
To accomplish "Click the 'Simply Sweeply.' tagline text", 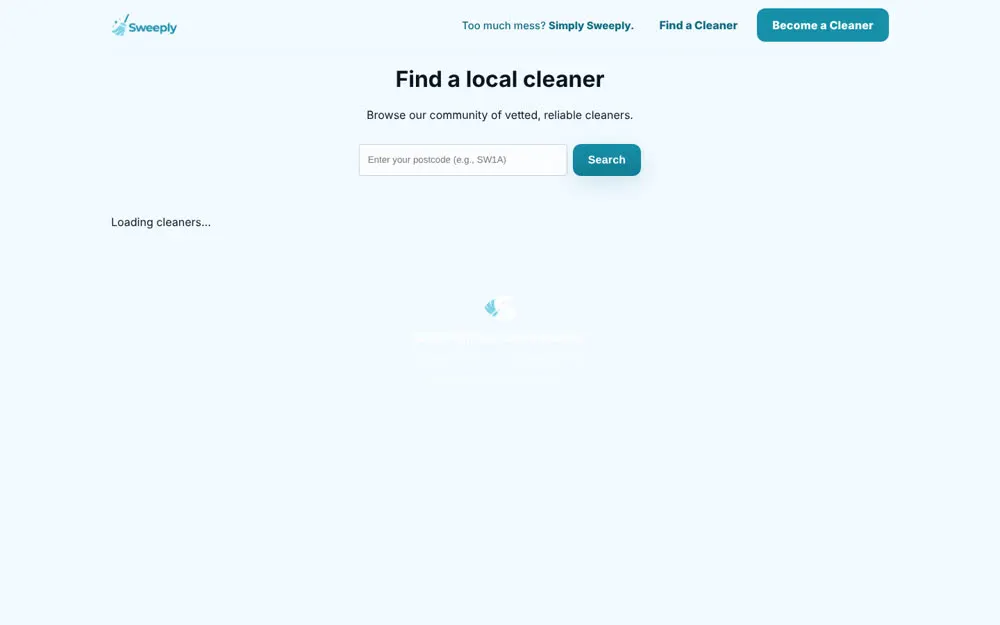I will pyautogui.click(x=591, y=26).
